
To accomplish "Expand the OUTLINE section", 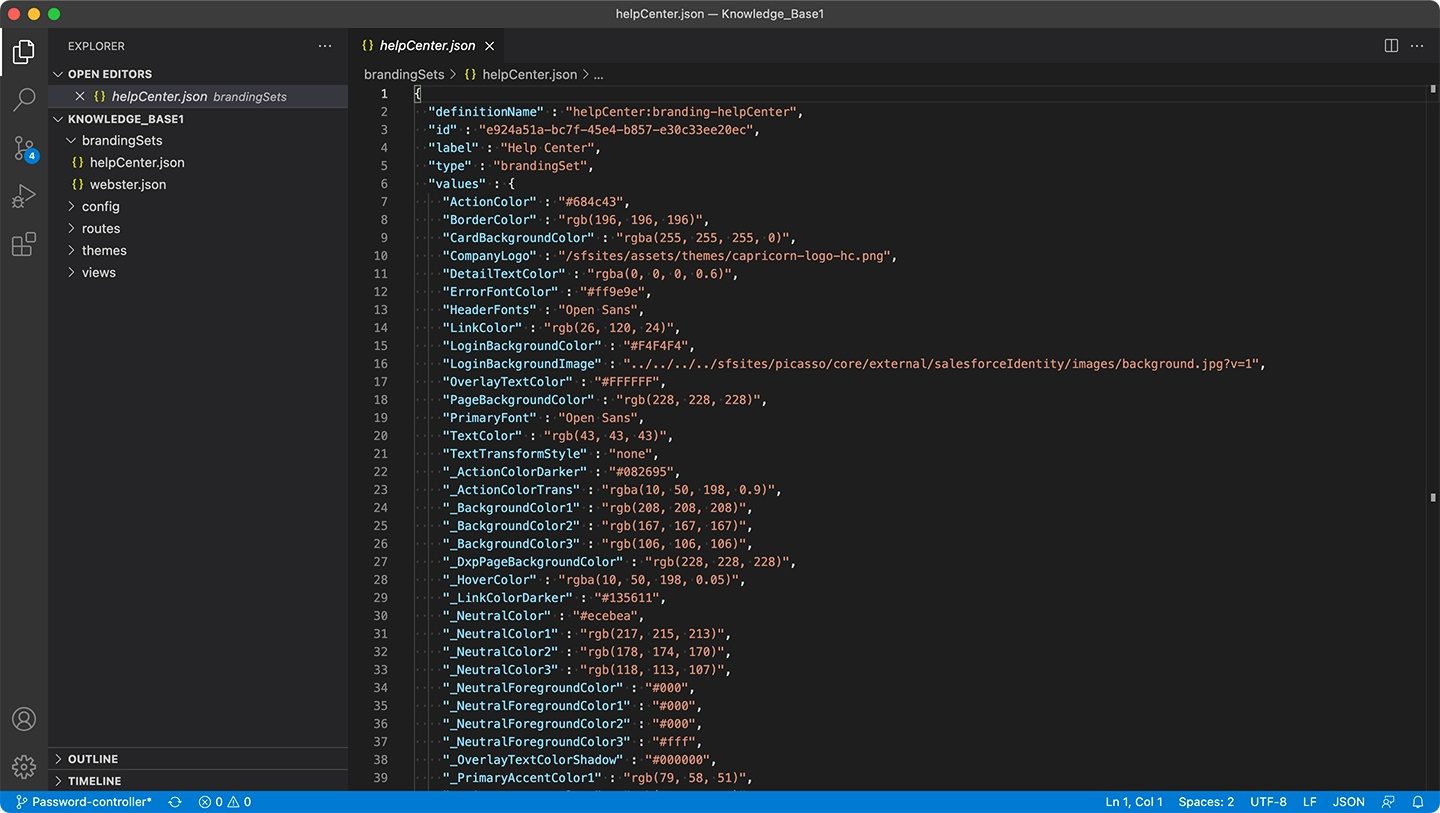I will (93, 759).
